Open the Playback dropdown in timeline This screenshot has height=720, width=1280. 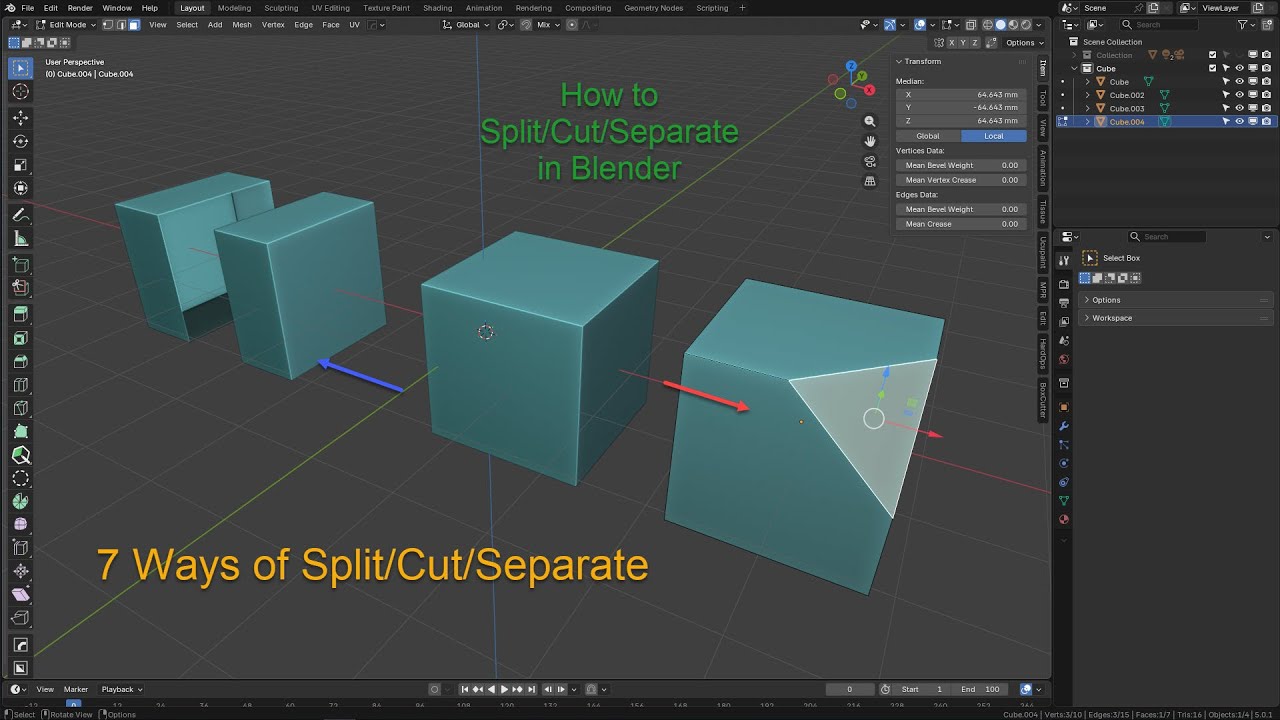tap(121, 689)
